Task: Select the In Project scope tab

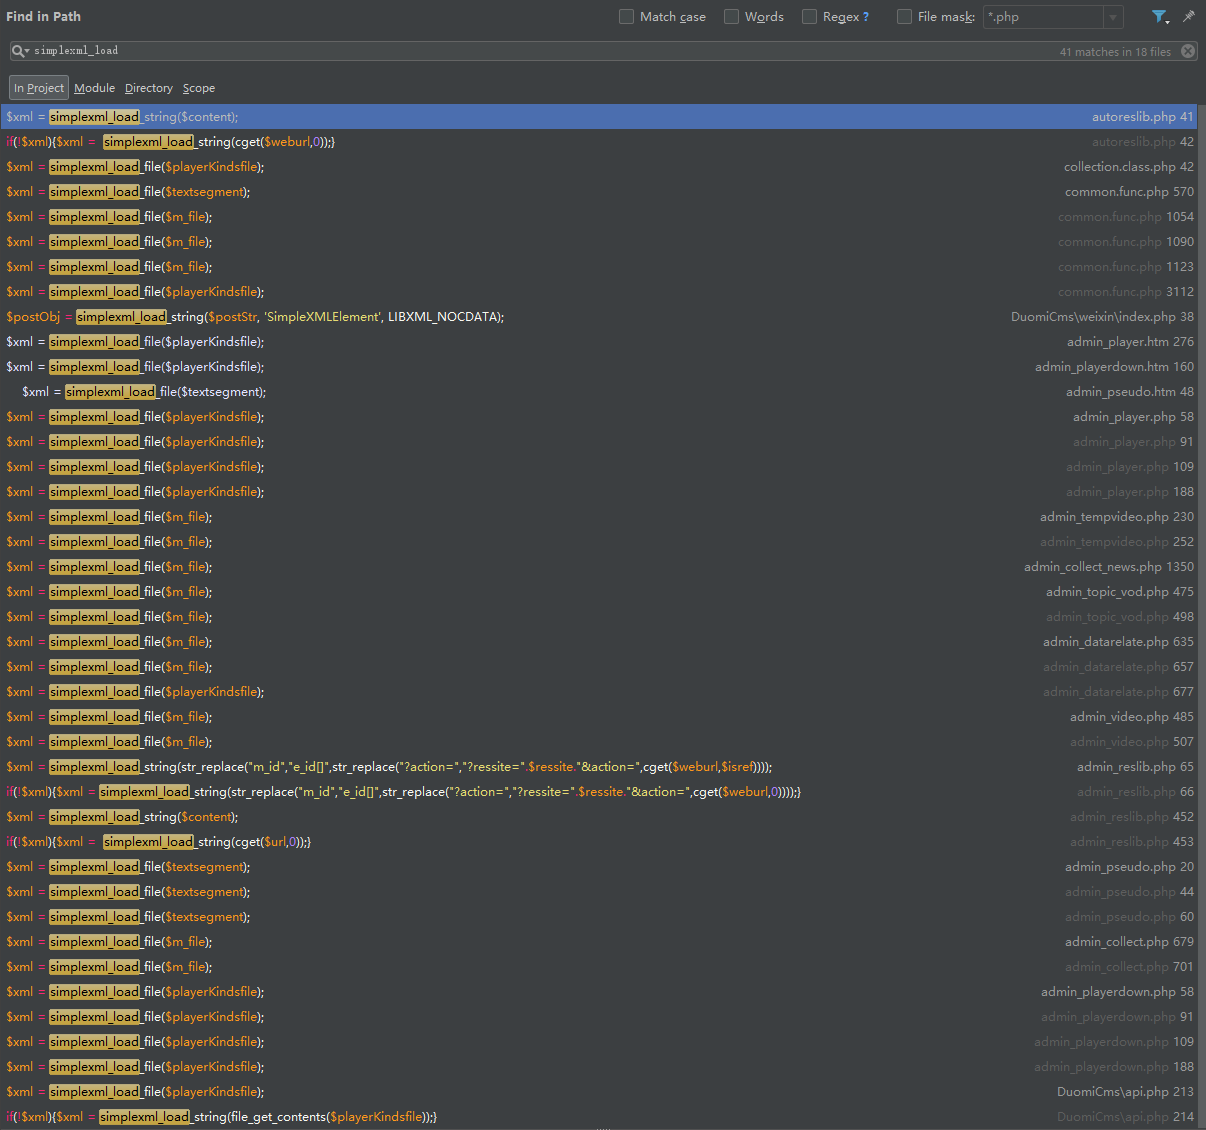Action: pos(39,88)
